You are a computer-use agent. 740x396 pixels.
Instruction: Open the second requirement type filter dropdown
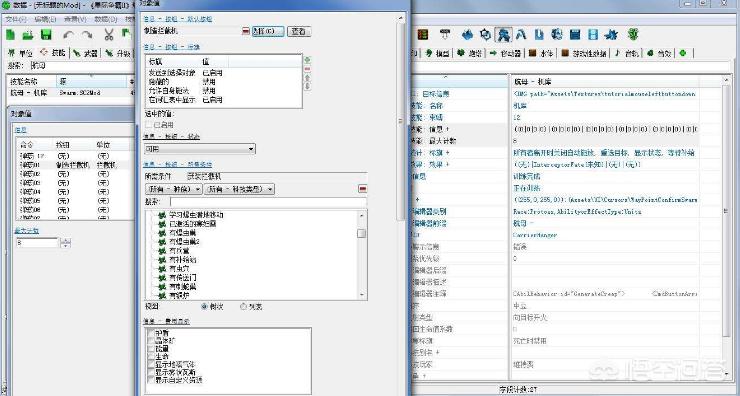[239, 189]
